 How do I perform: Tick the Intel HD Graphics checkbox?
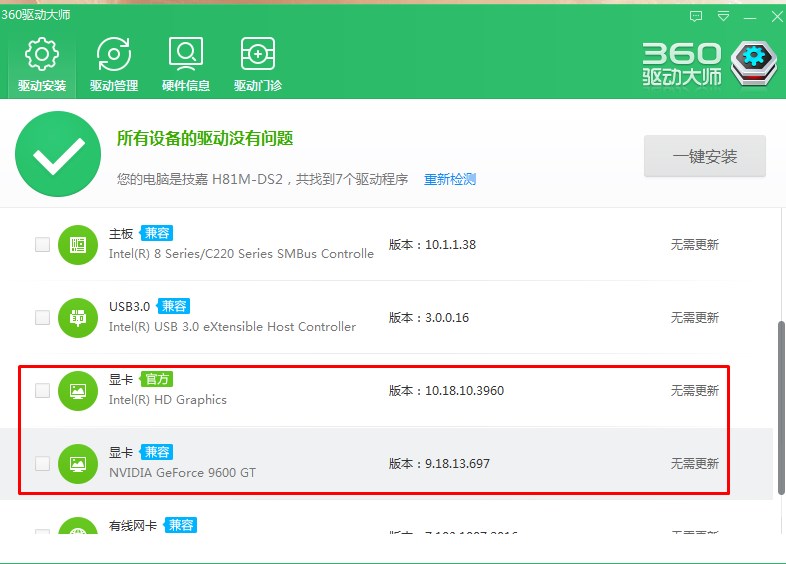tap(43, 390)
